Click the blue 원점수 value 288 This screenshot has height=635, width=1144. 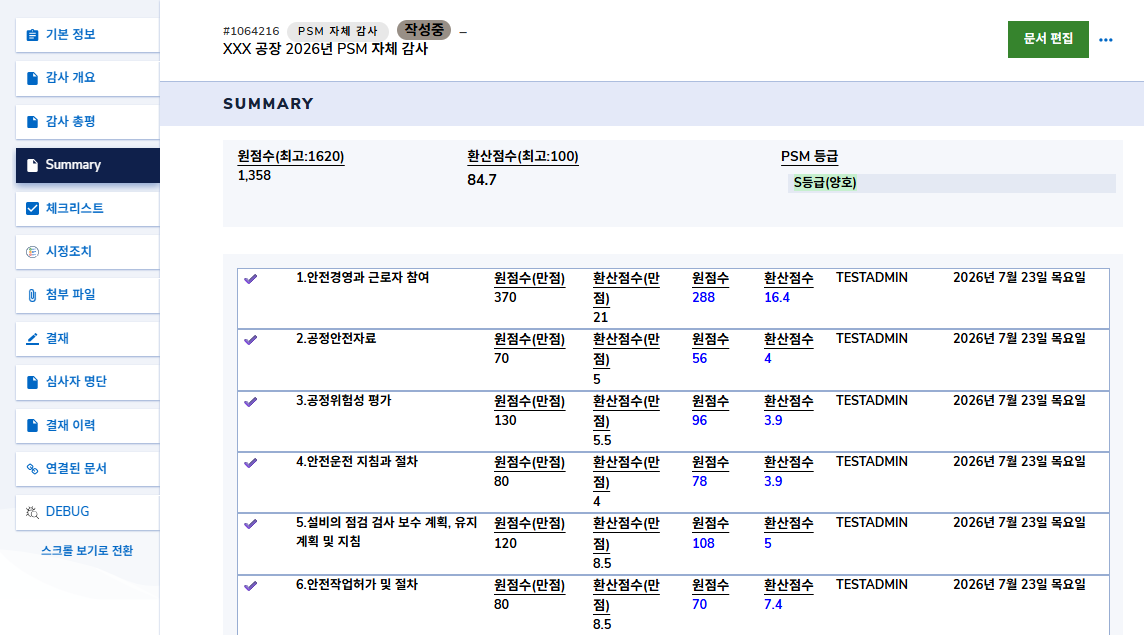(x=703, y=298)
